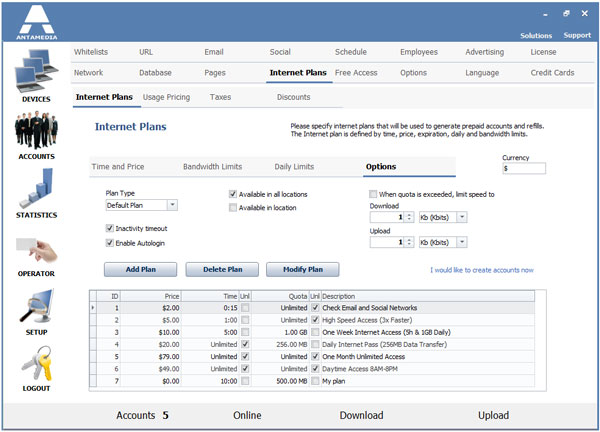
Task: Open the Credit Cards tab
Action: tap(552, 73)
